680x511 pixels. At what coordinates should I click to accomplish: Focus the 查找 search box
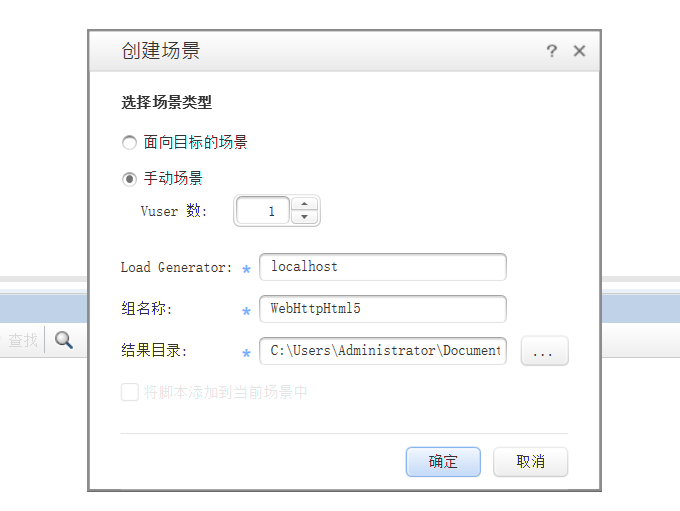click(22, 340)
